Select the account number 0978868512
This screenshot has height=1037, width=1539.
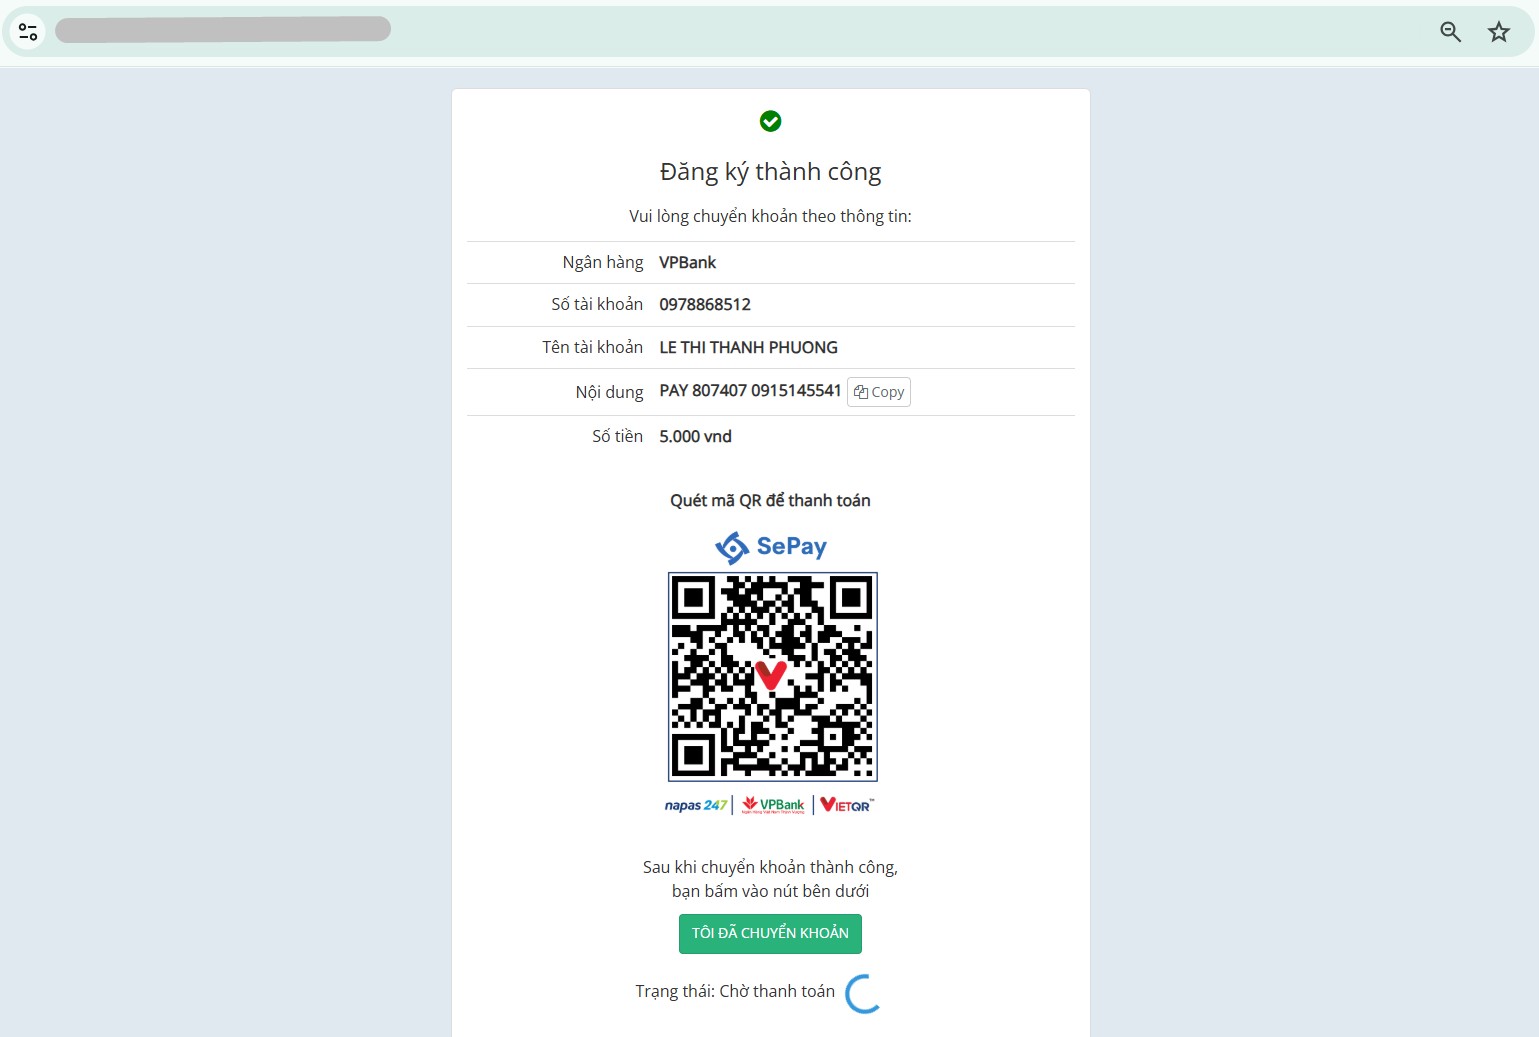pos(705,304)
